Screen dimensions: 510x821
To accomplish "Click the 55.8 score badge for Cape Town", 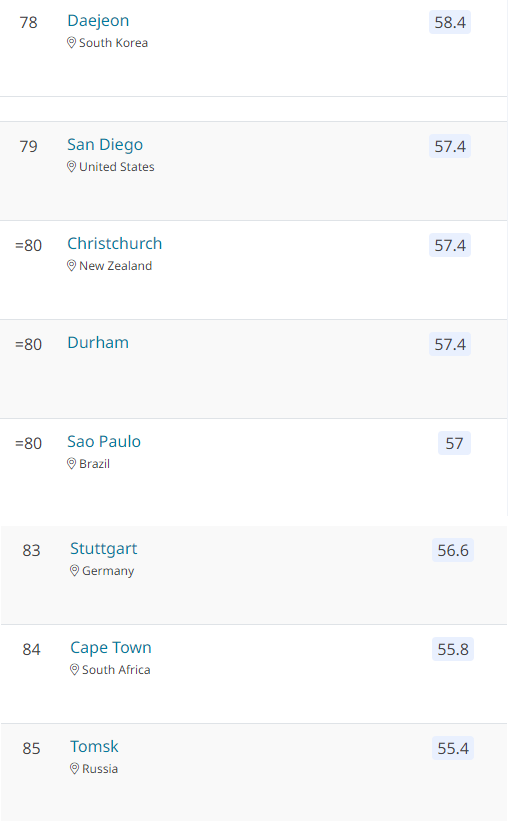I will (x=453, y=649).
